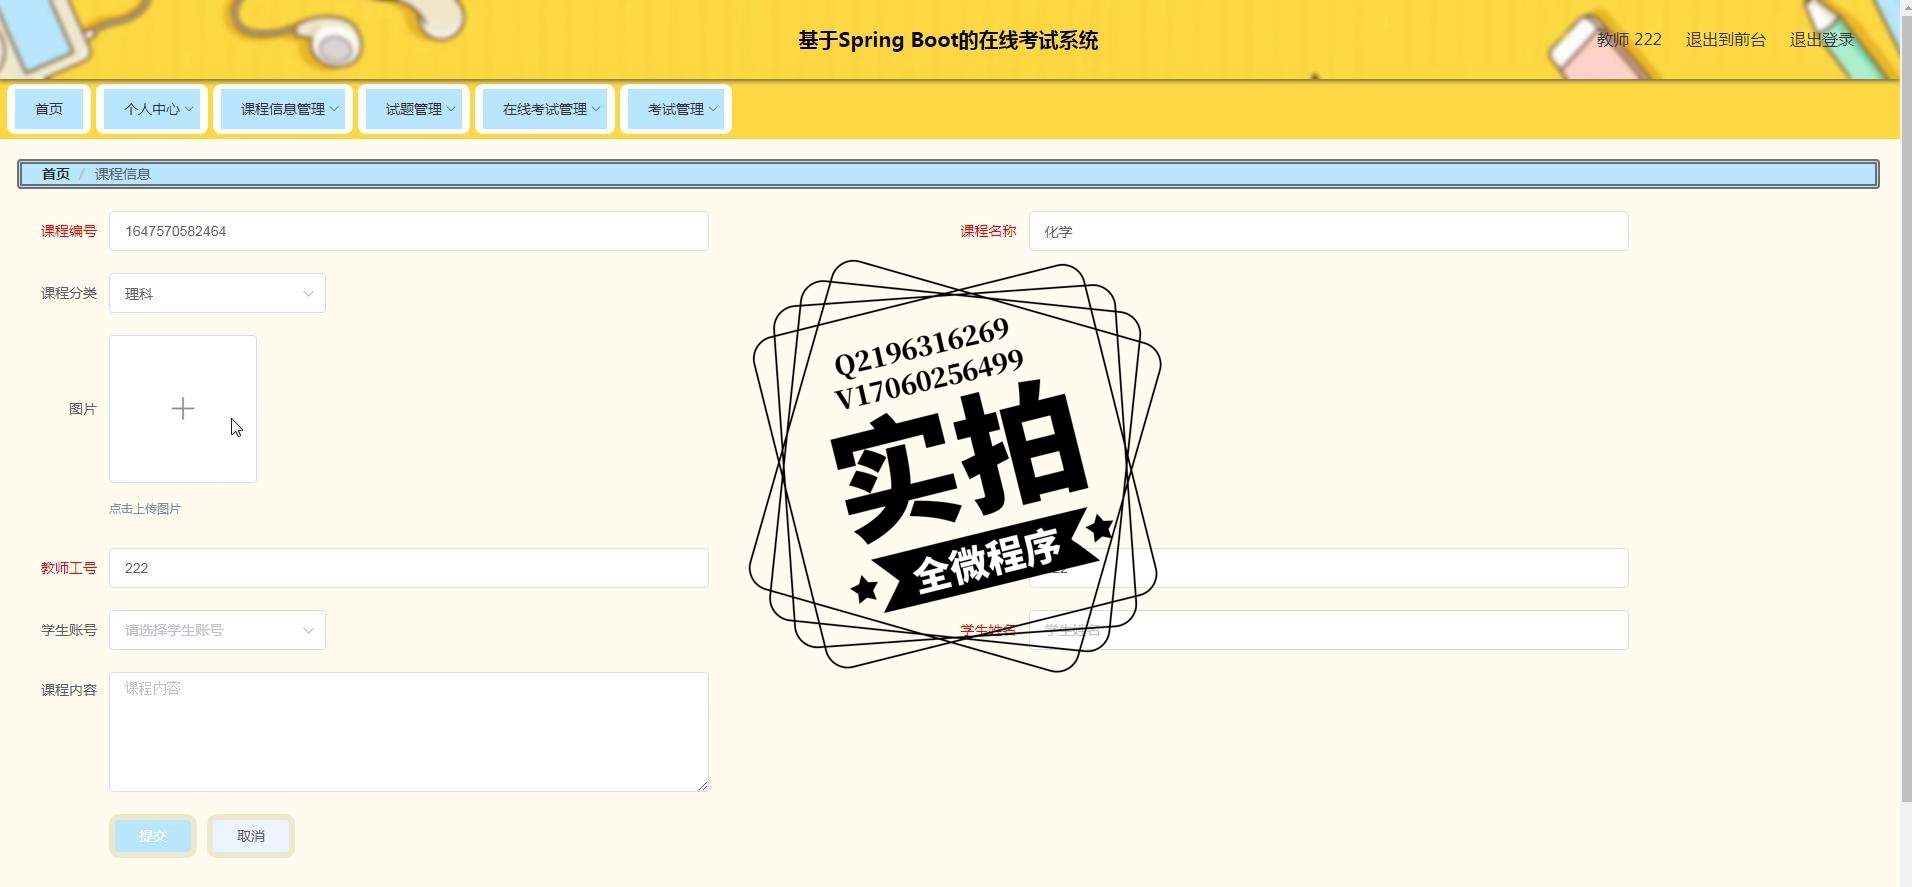Click 教师 222 user label

click(x=1629, y=40)
